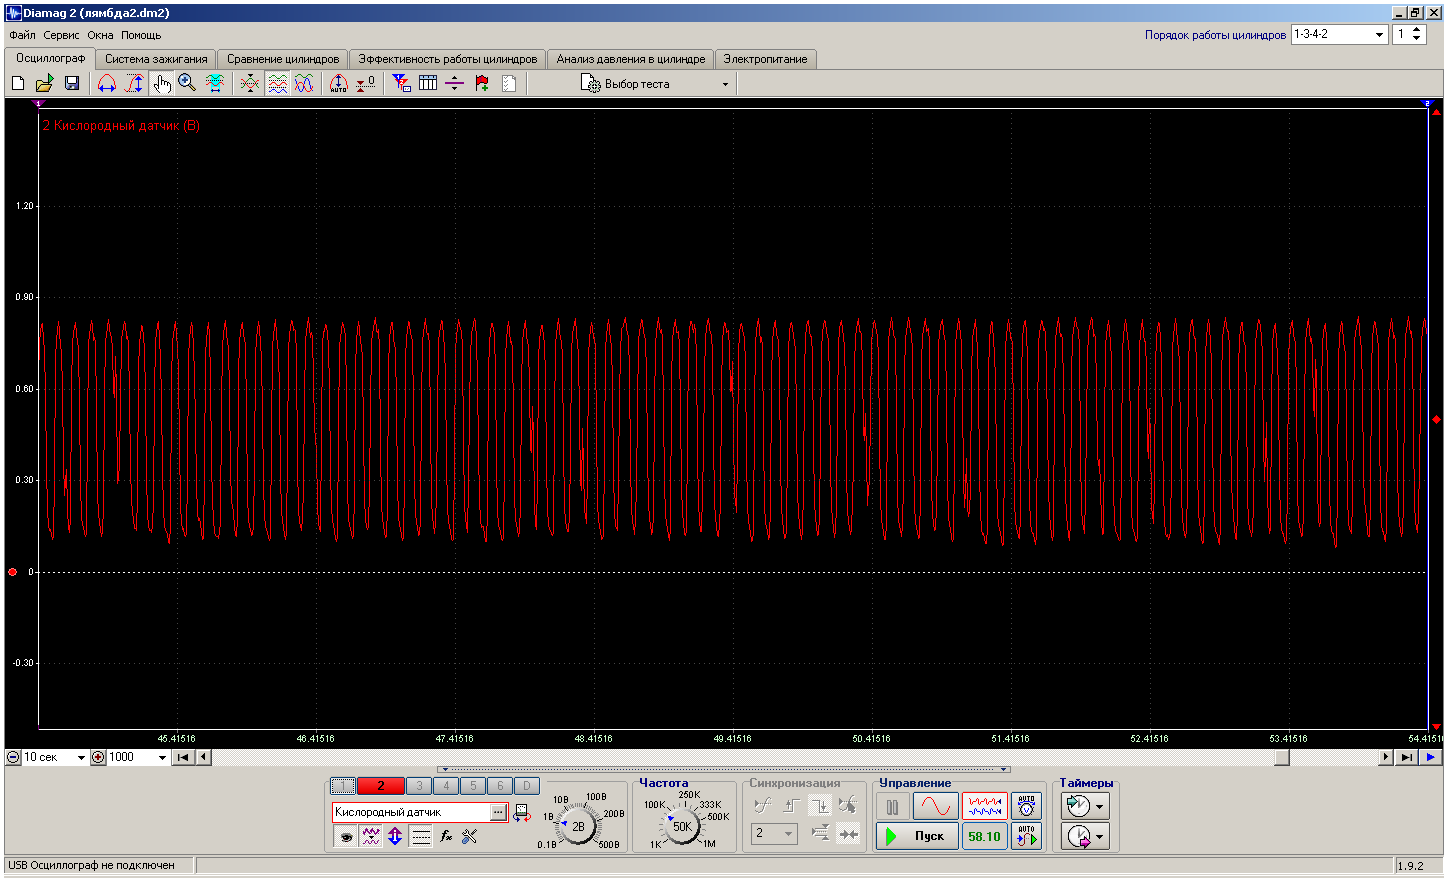Toggle channel signal filter wave icon
Viewport: 1448px width, 878px height.
click(371, 837)
